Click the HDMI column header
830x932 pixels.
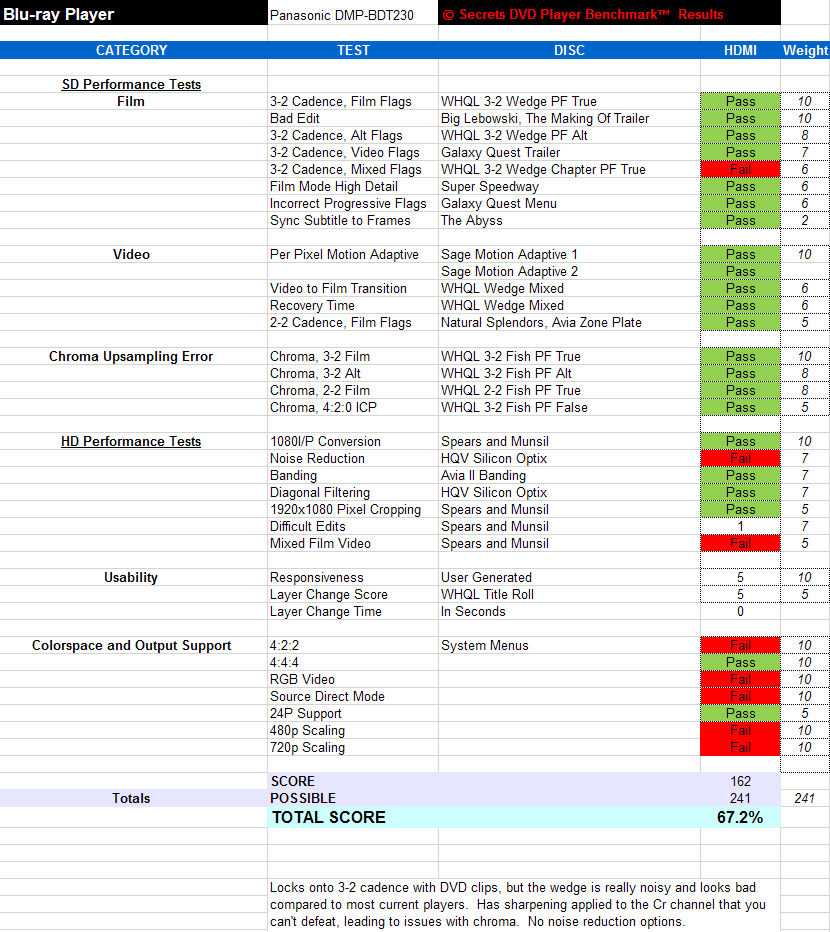[x=740, y=51]
